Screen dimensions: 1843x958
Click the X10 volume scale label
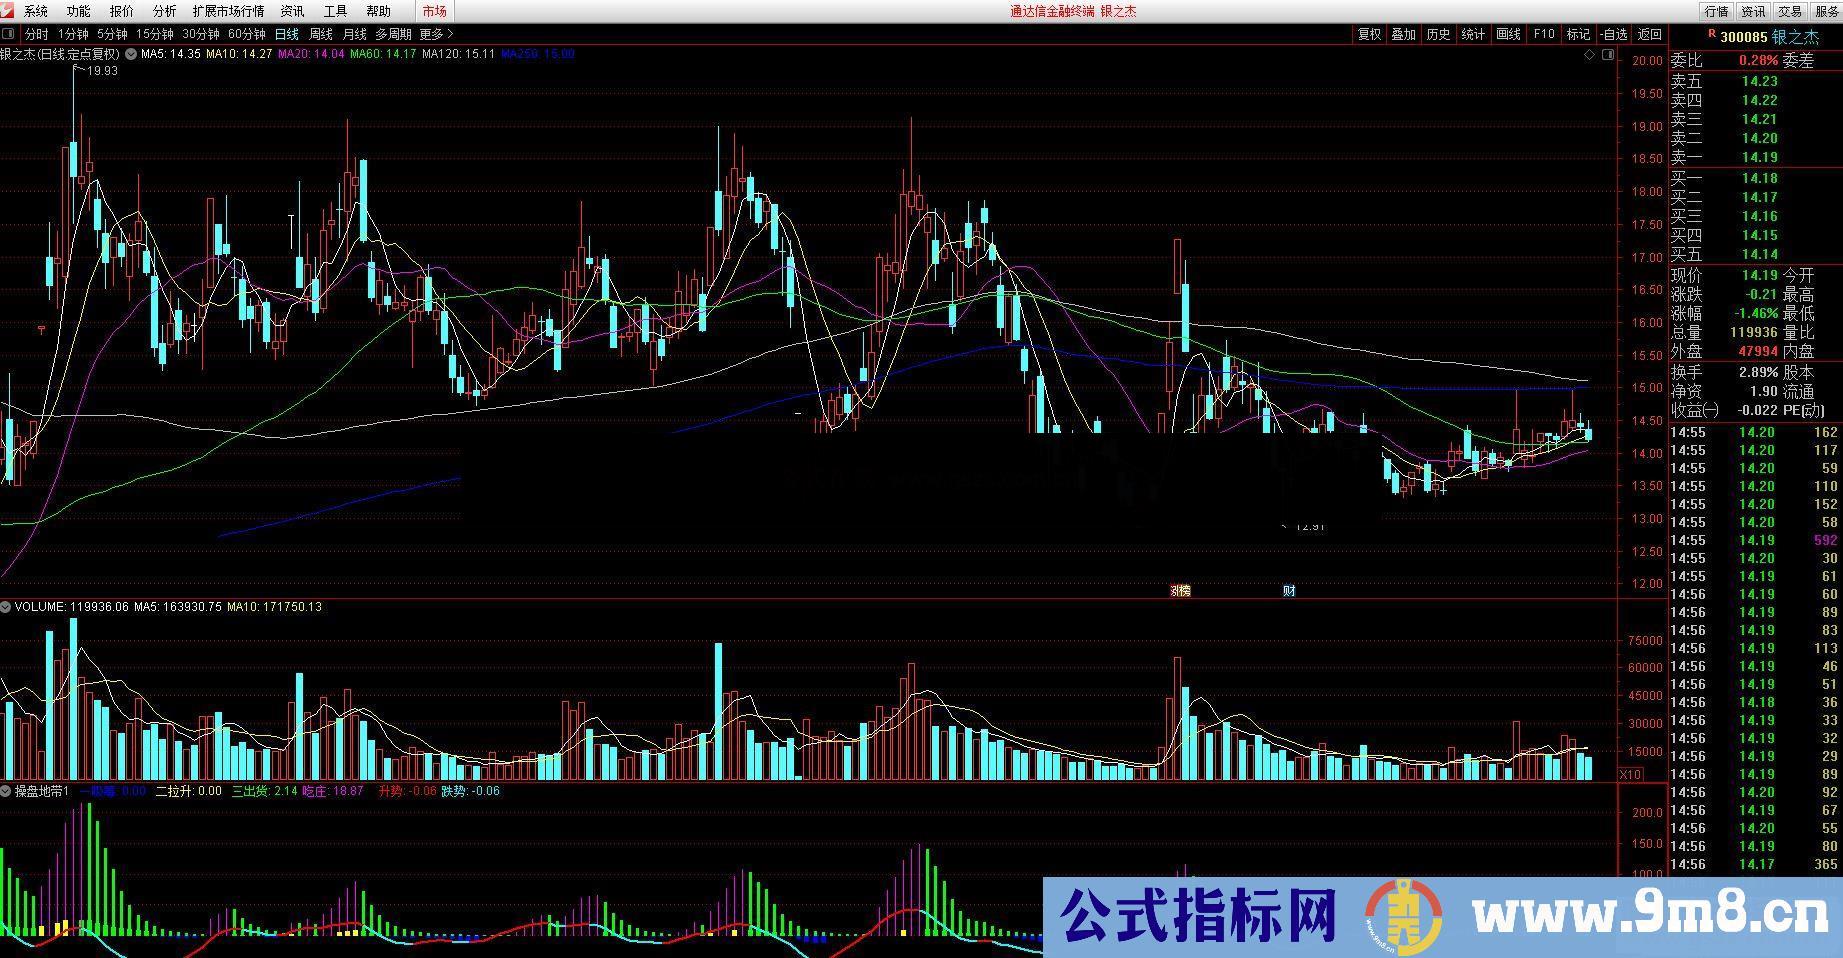point(1629,774)
